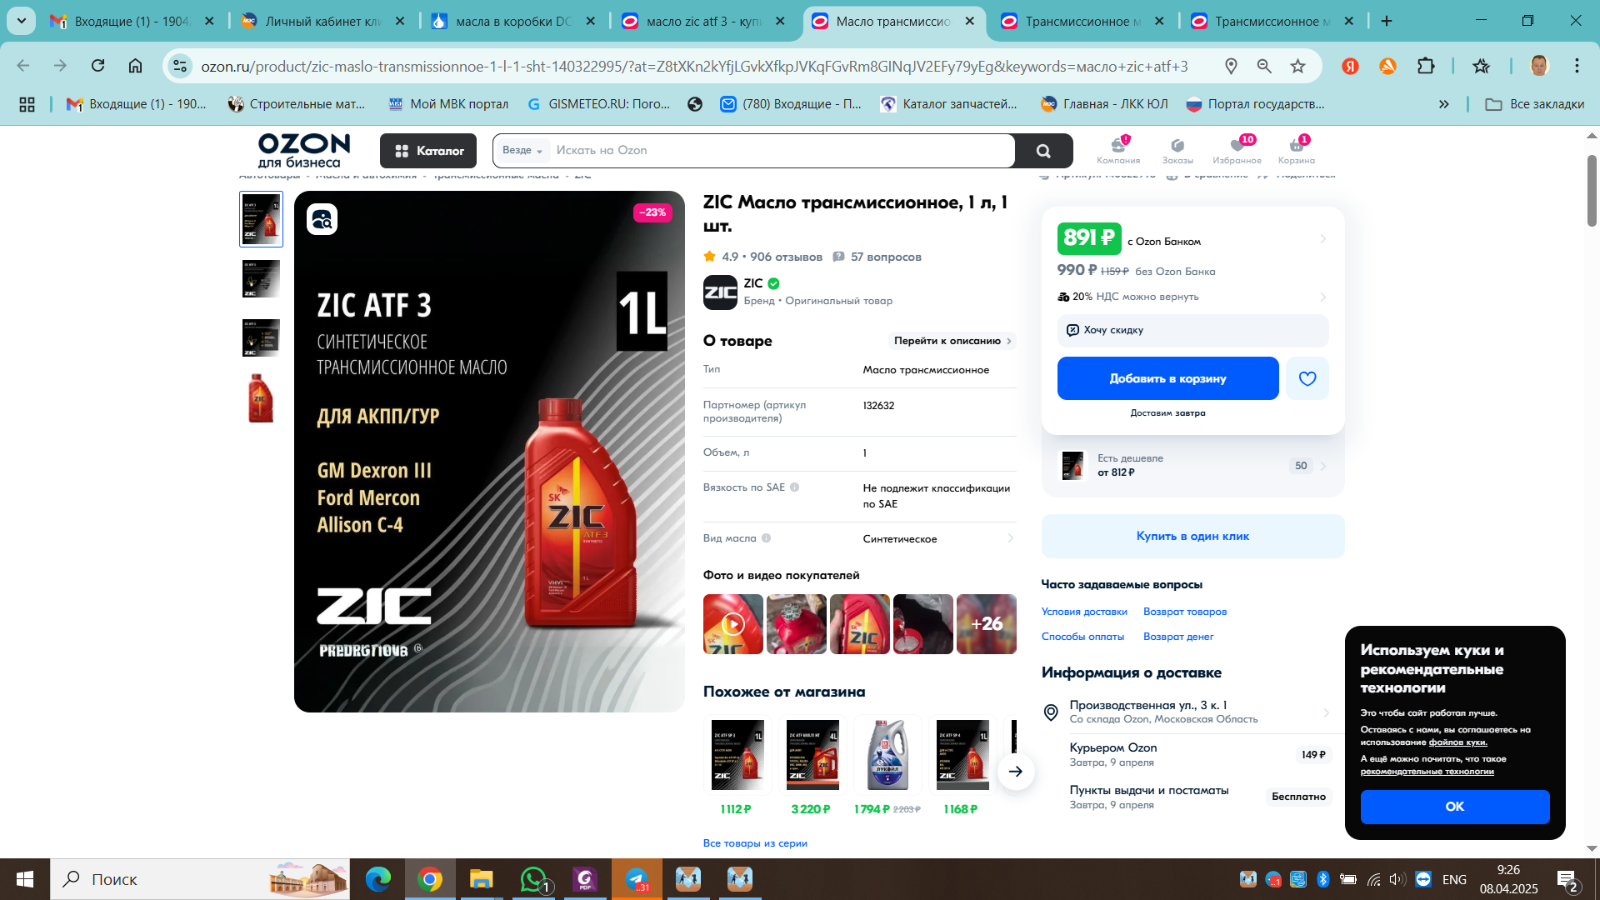Click the OZON для бизнеса logo

tap(304, 151)
